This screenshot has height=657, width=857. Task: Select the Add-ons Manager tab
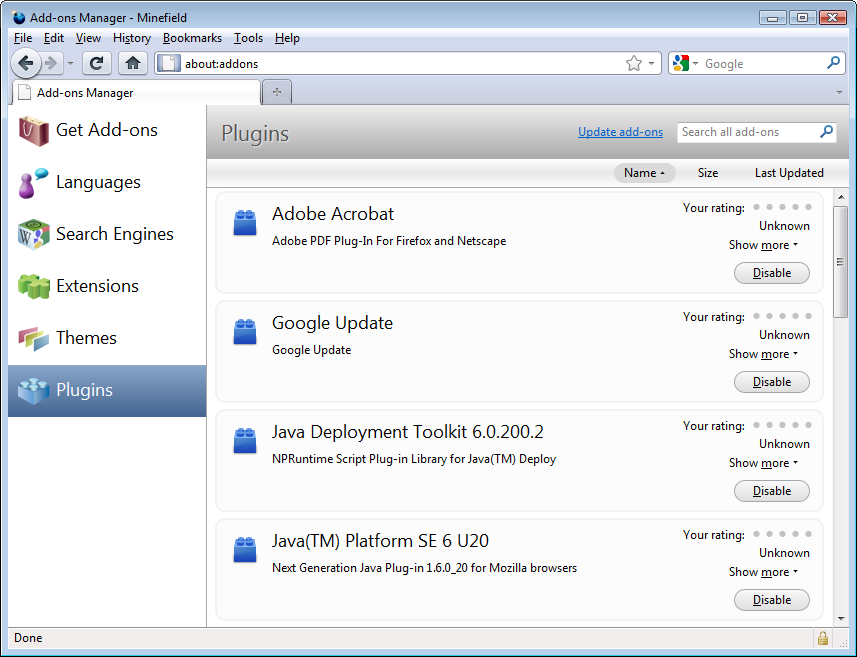[x=136, y=92]
